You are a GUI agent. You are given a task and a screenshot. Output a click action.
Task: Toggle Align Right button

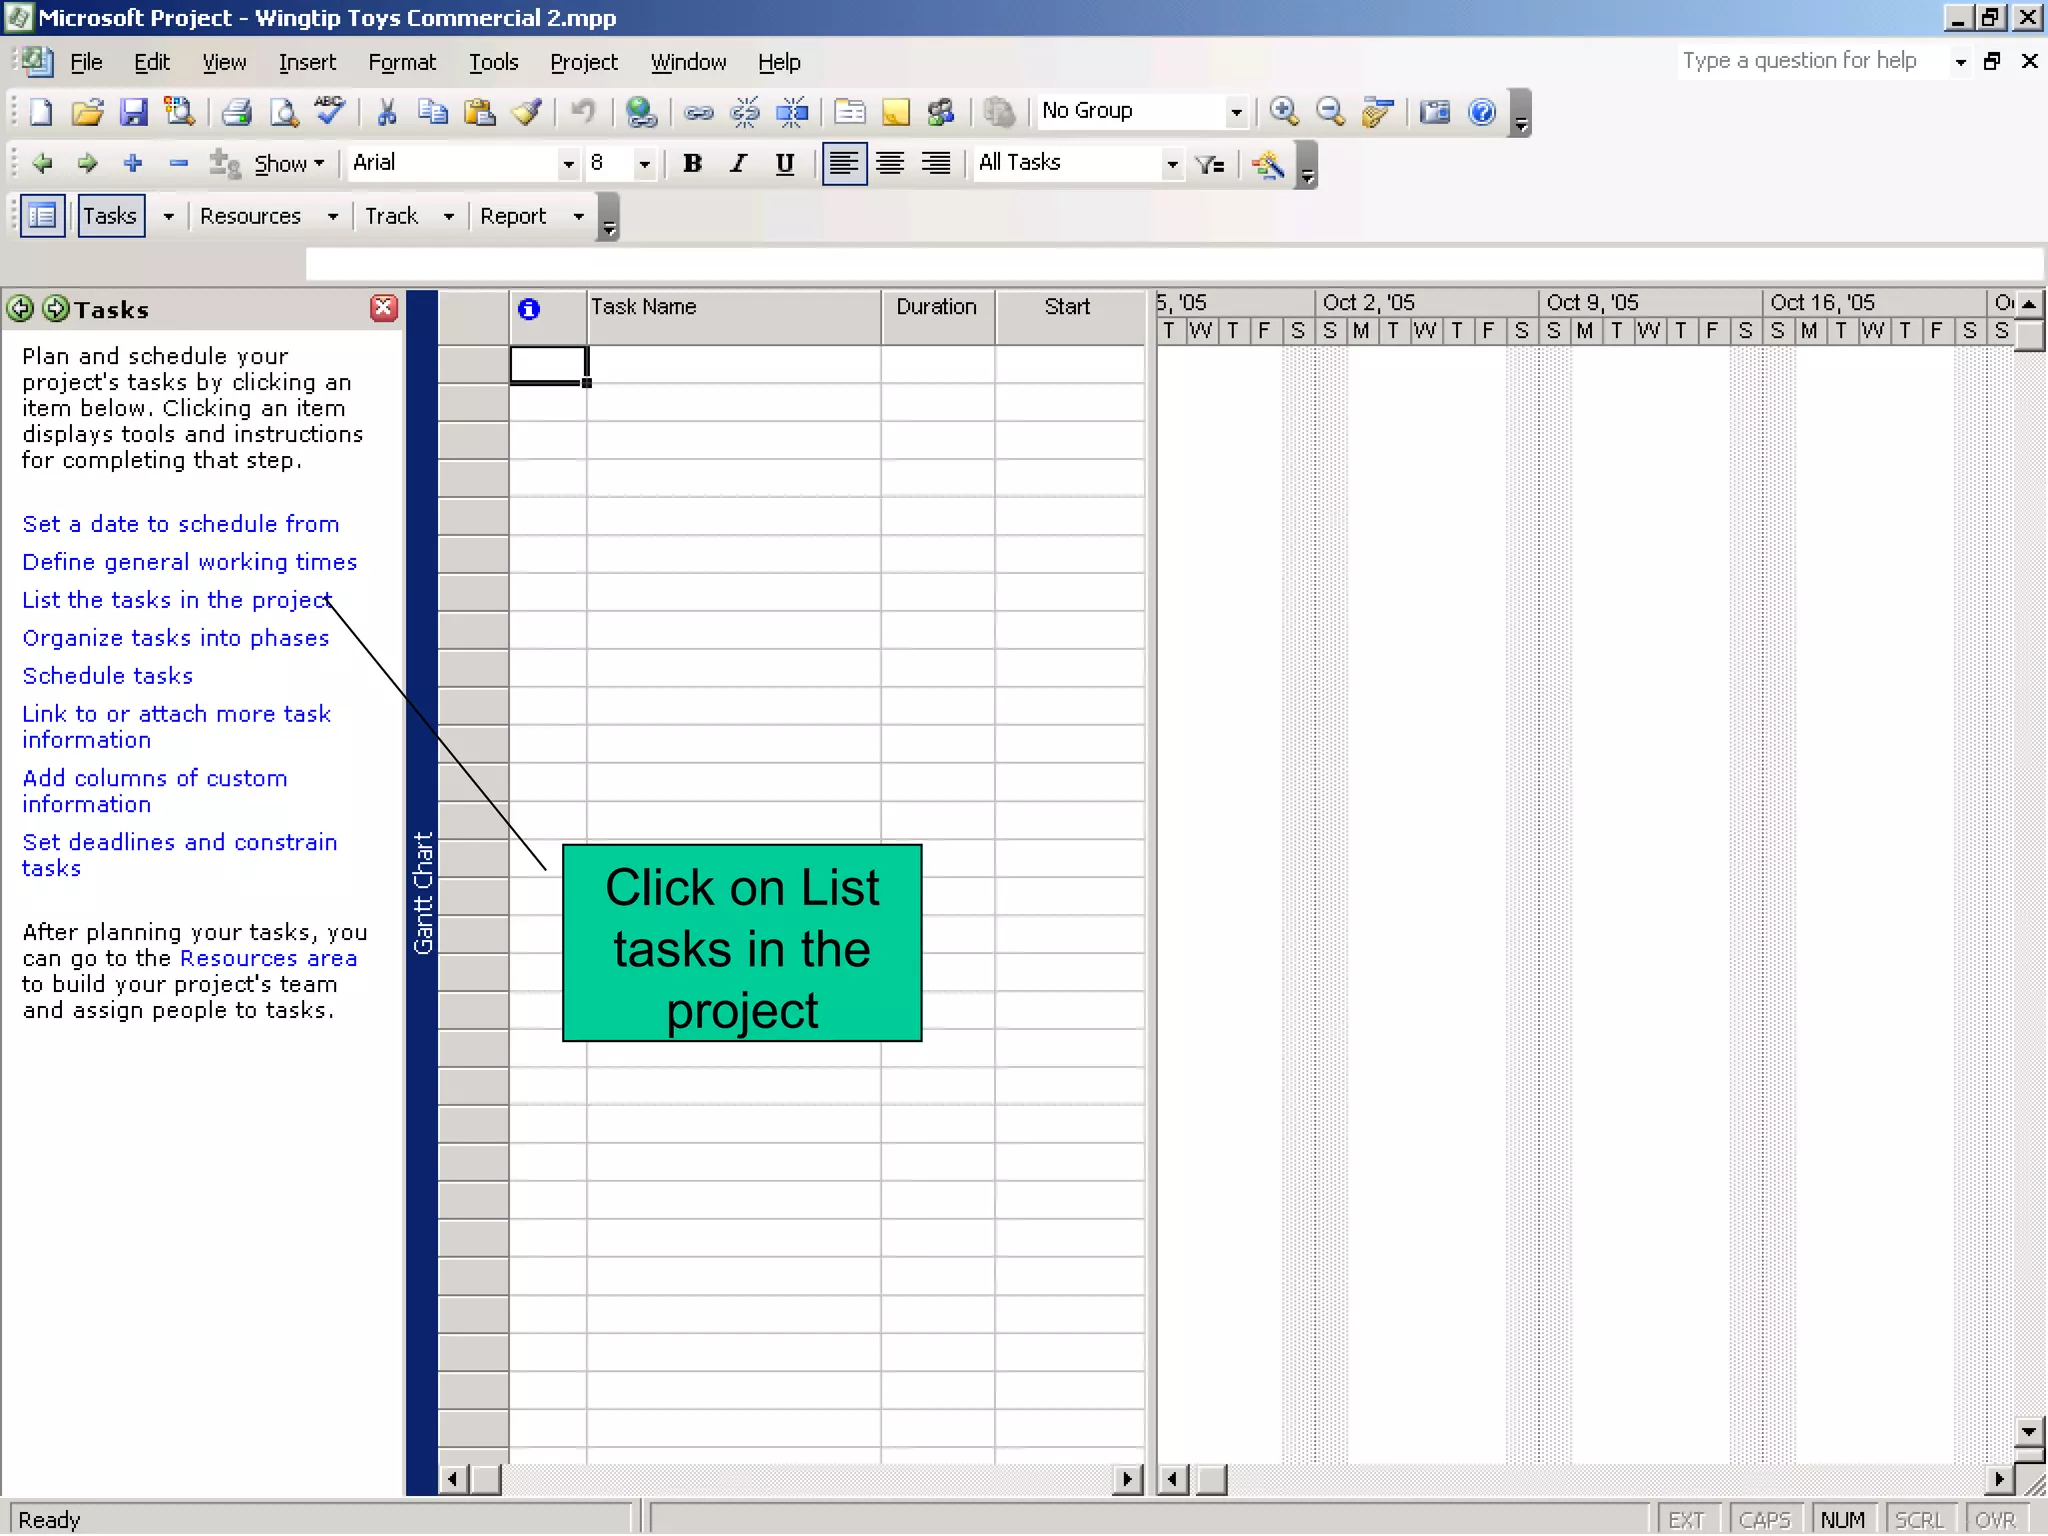[x=936, y=163]
